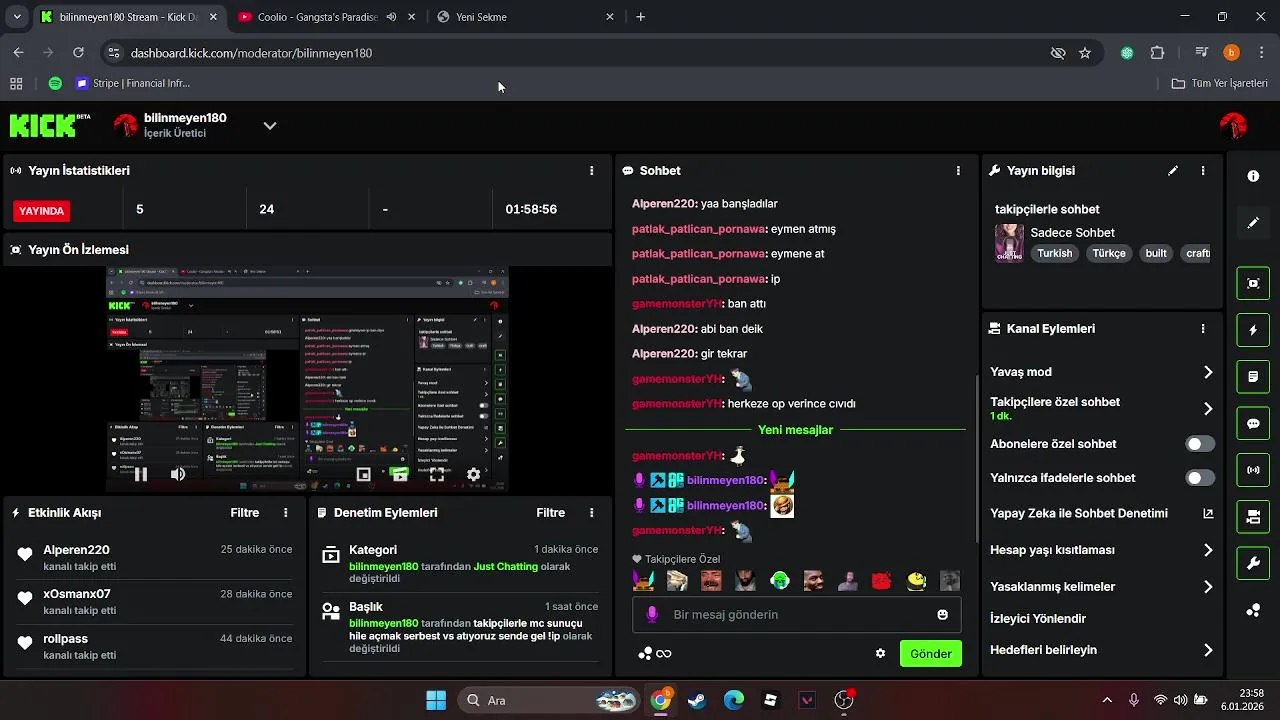Select the bilinmeyen180 Stream Kick tab
The image size is (1280, 720).
click(x=128, y=17)
